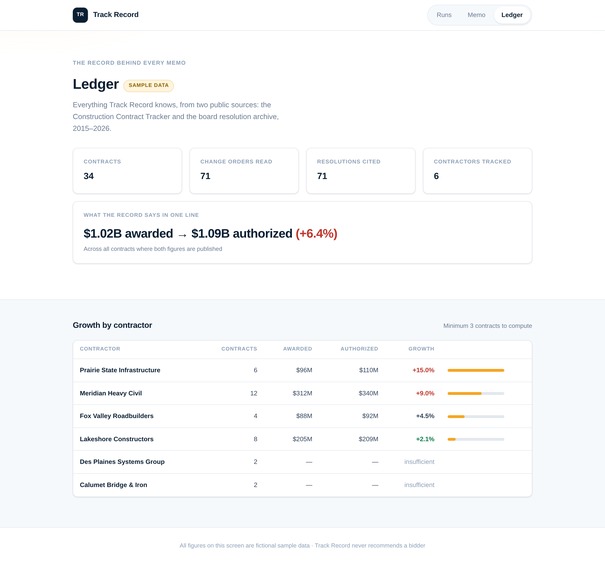Select Des Plaines Systems Group row
The image size is (605, 573).
[302, 462]
